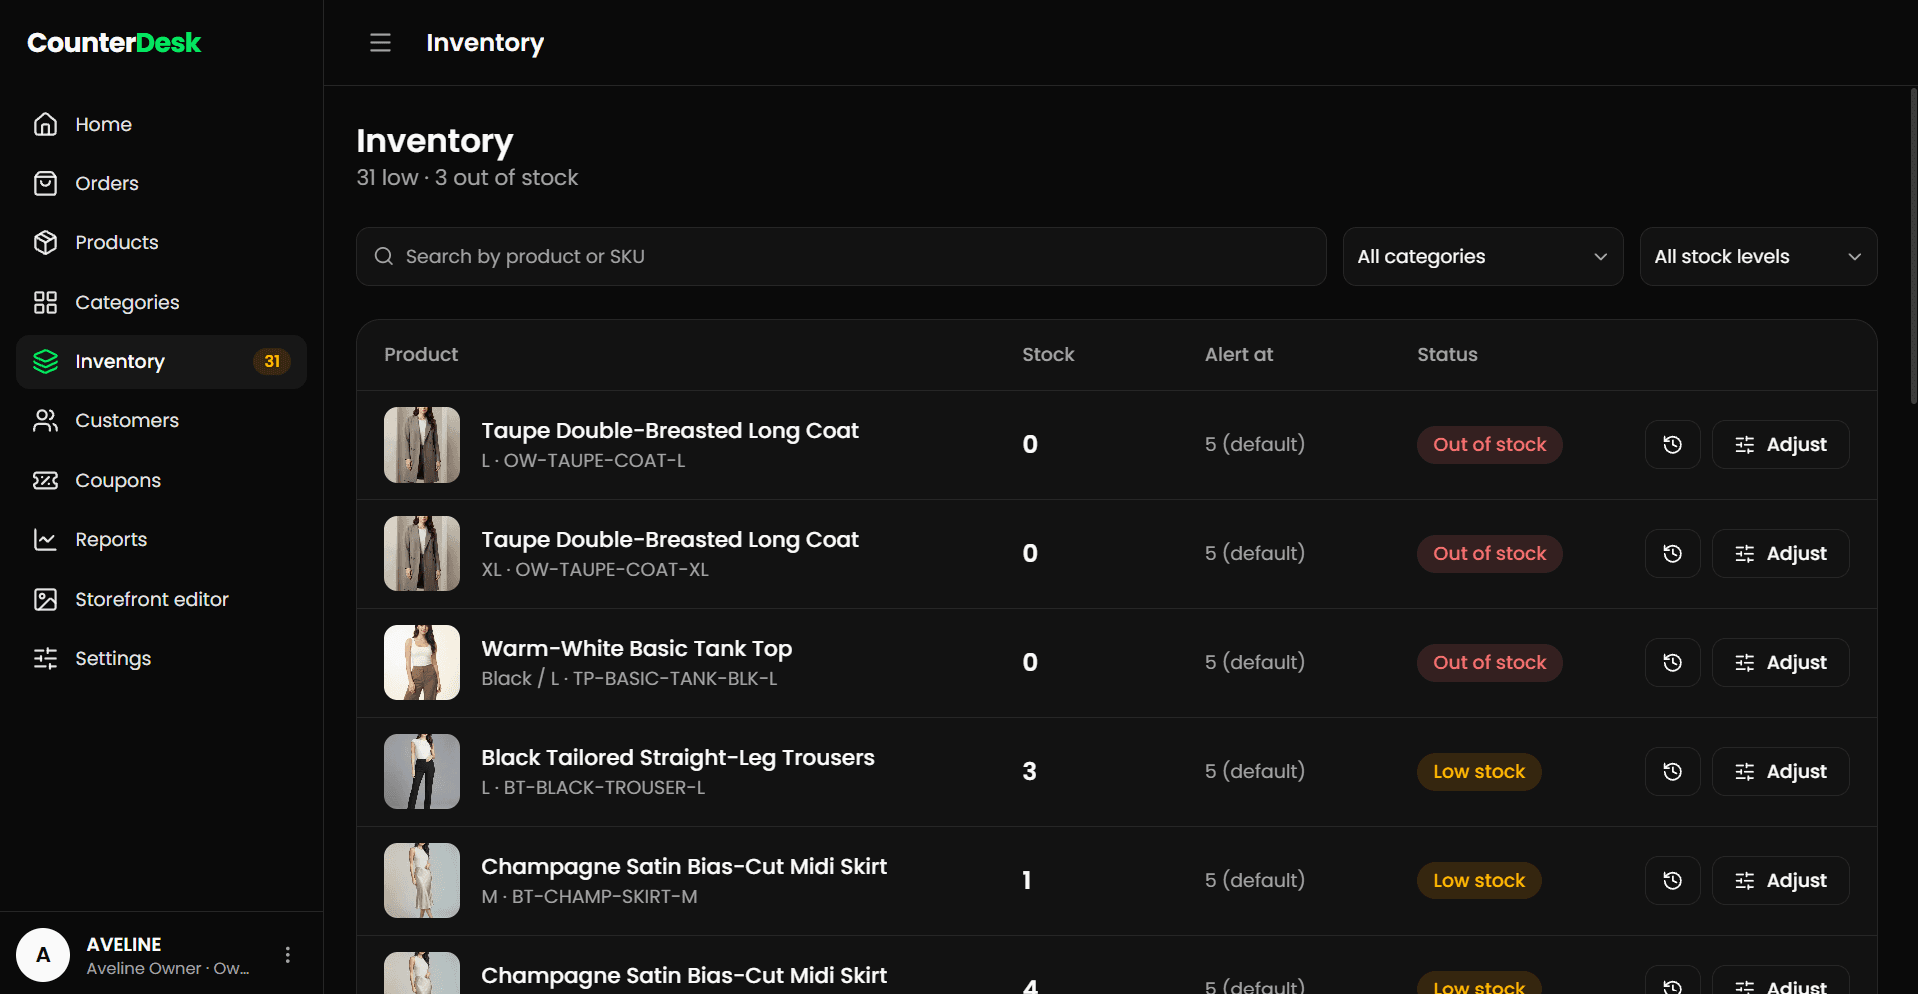This screenshot has width=1918, height=994.
Task: Click the Alert at column header
Action: [1239, 355]
